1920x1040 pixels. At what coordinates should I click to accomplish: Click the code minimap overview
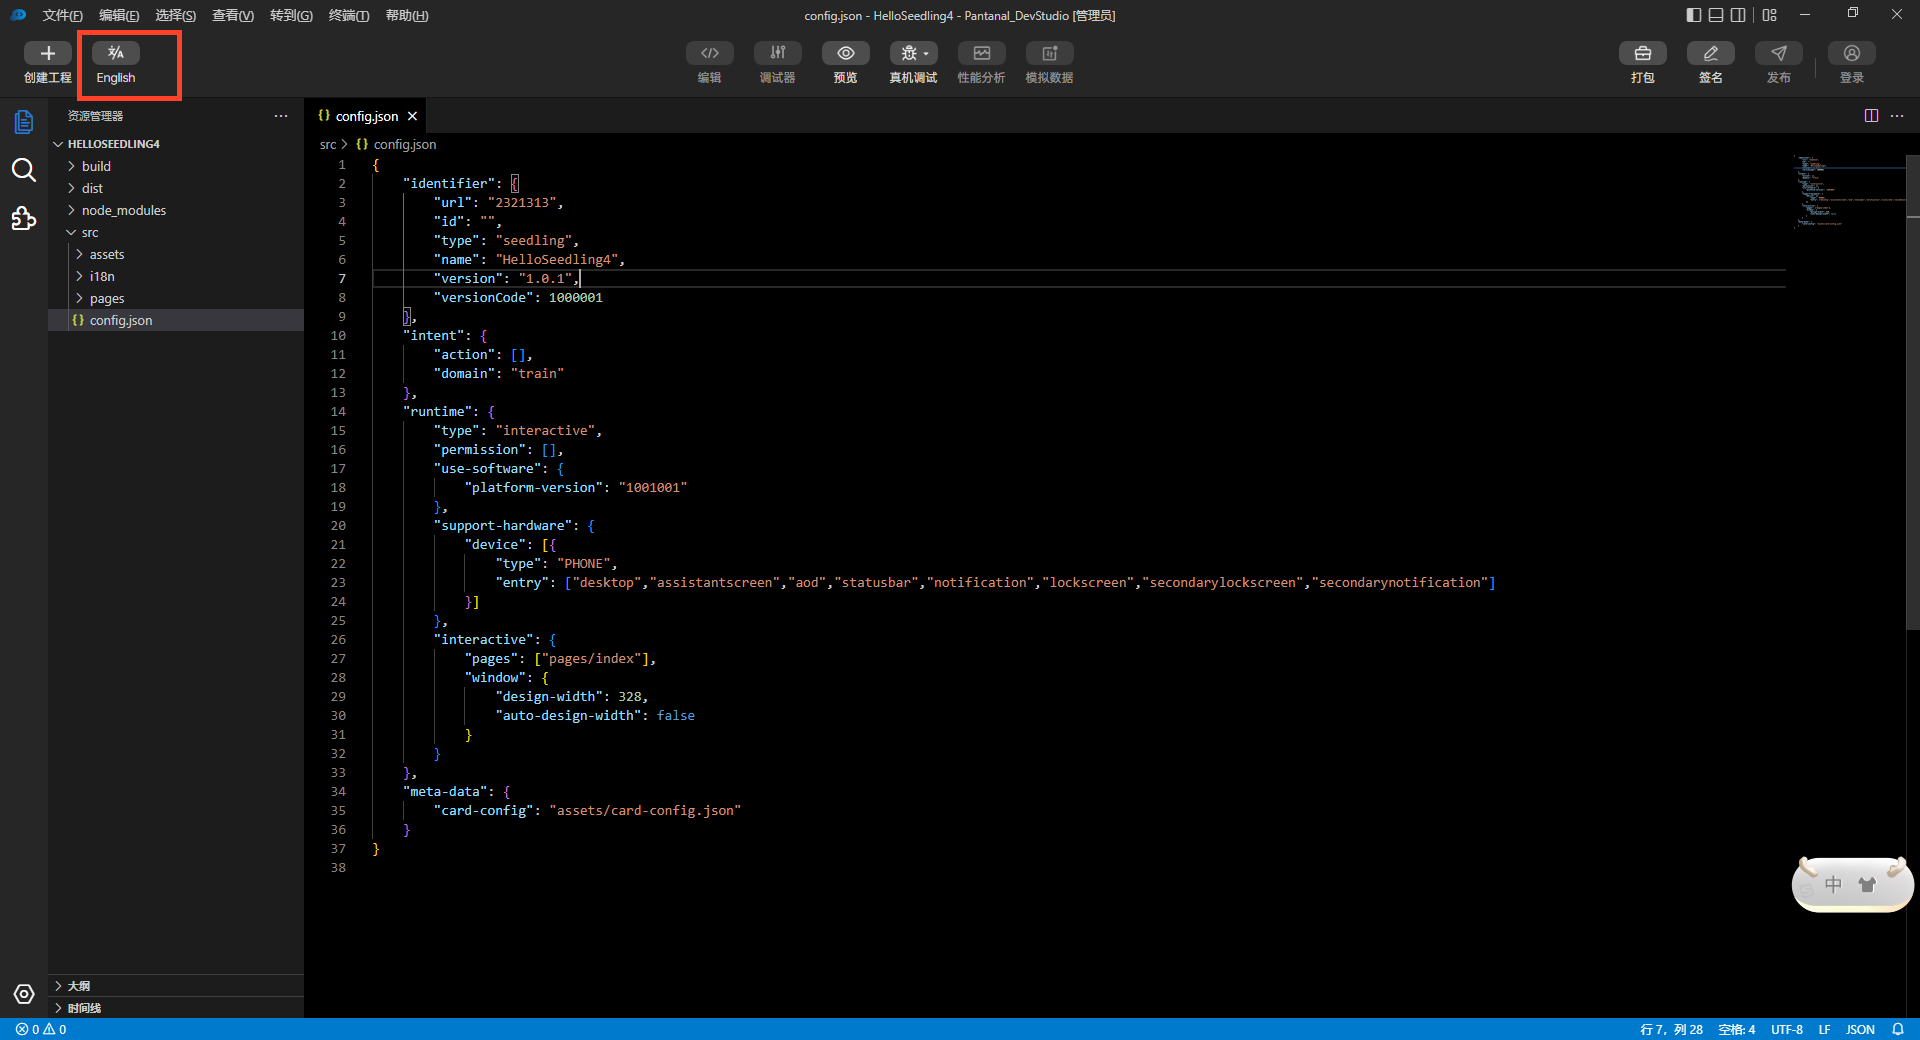pyautogui.click(x=1848, y=190)
